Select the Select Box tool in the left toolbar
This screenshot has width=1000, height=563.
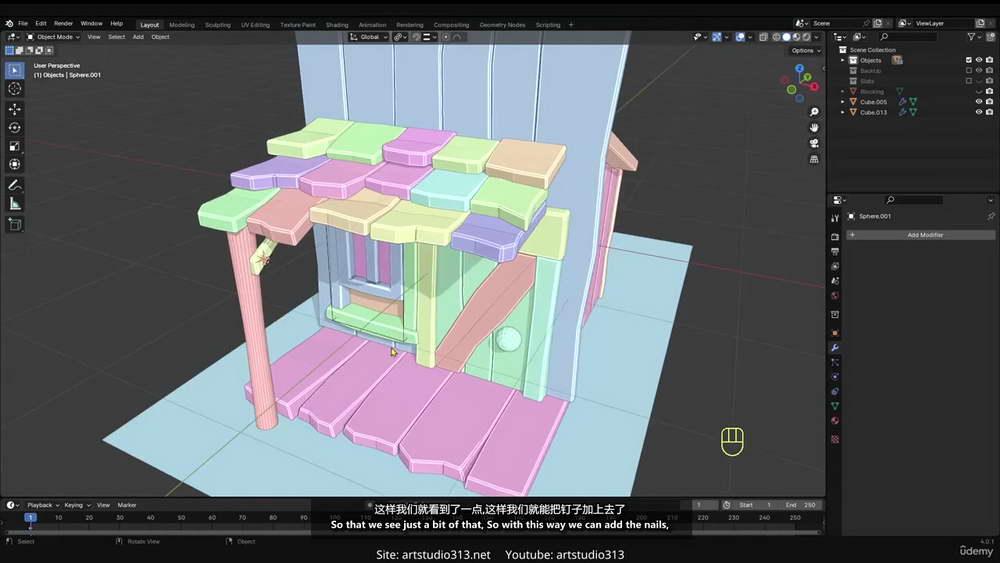[15, 70]
